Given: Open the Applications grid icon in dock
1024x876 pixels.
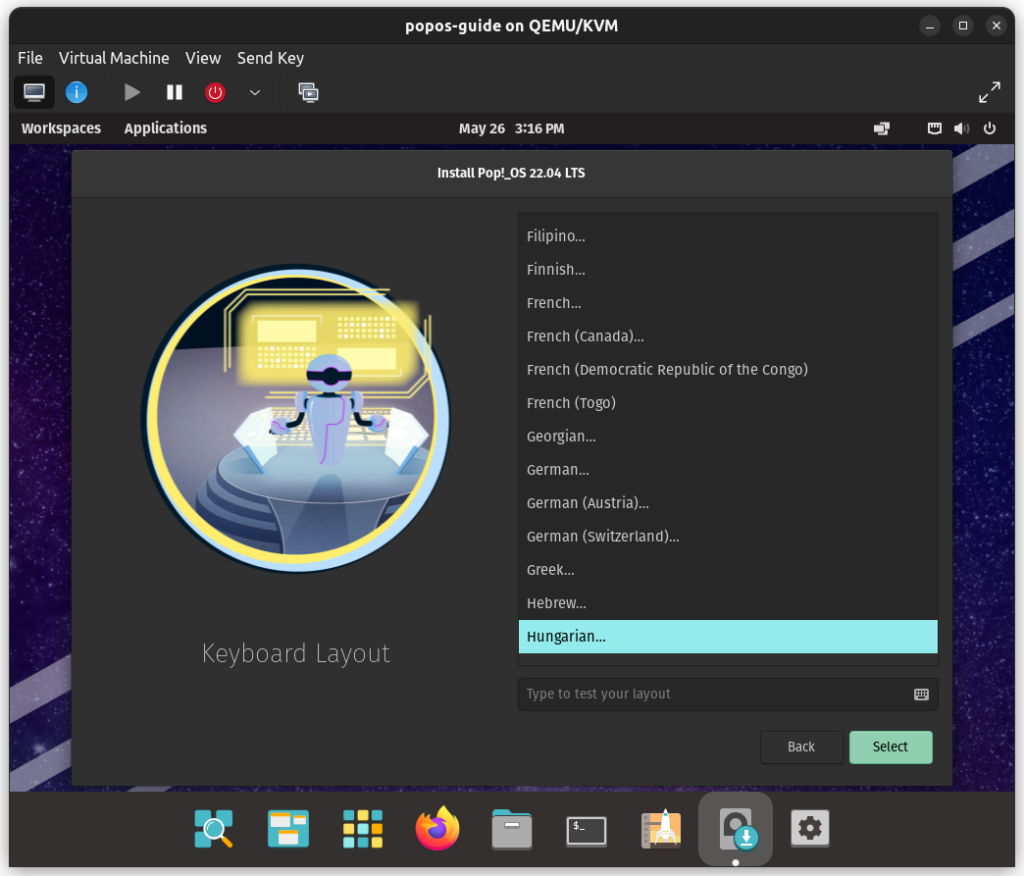Looking at the screenshot, I should 362,828.
